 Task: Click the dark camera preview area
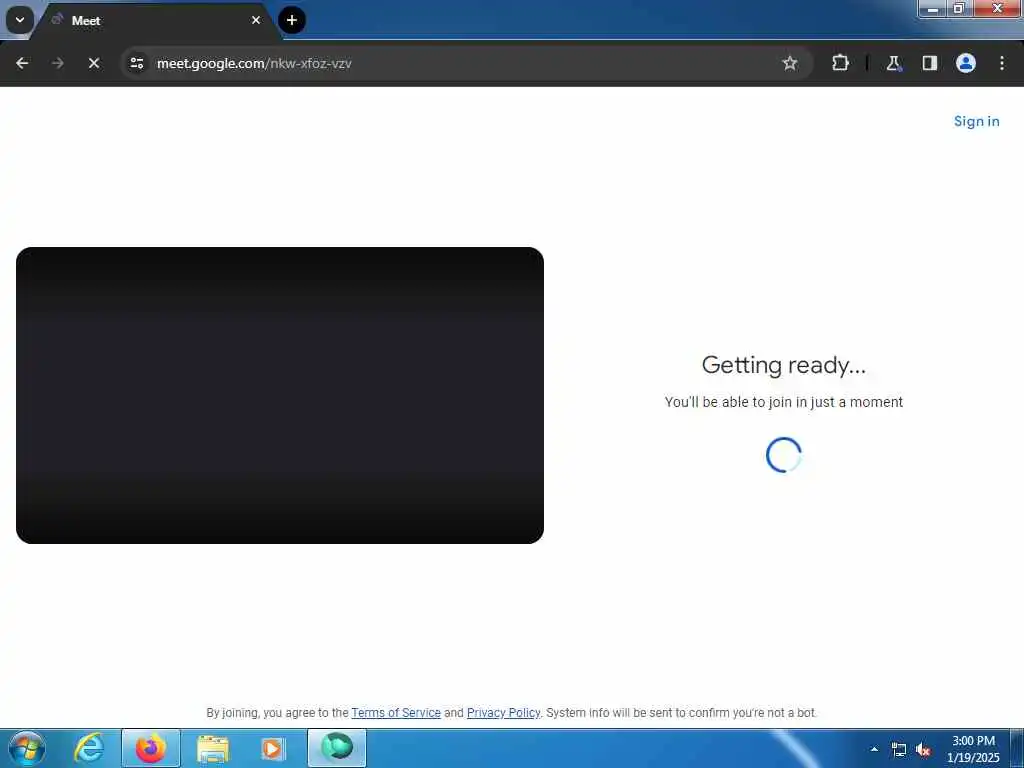click(280, 395)
